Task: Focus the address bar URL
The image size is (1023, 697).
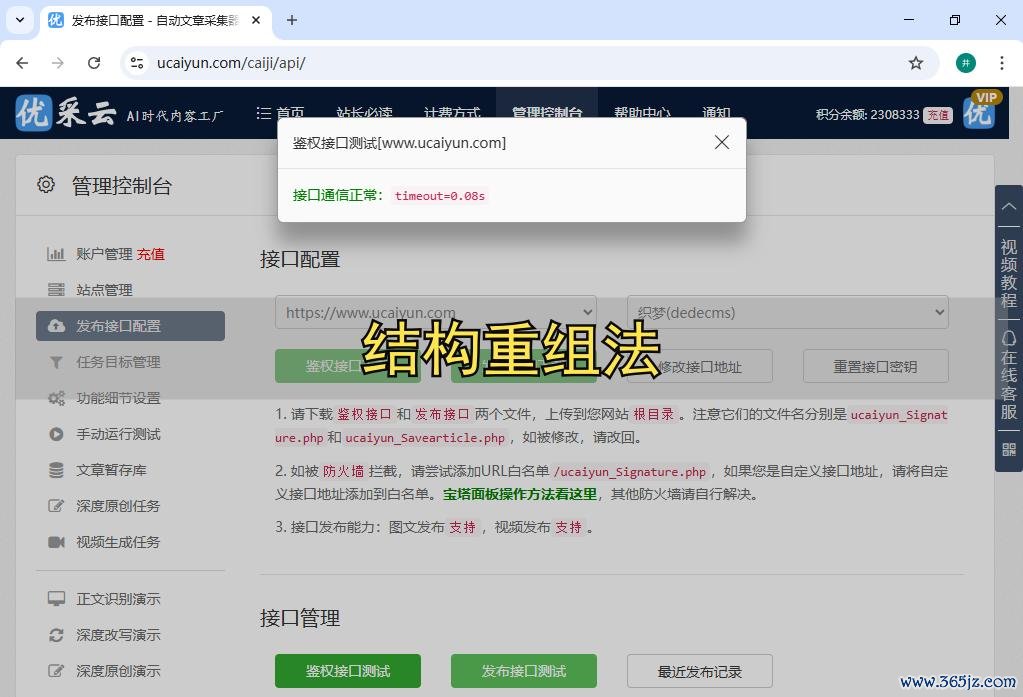Action: [x=231, y=63]
